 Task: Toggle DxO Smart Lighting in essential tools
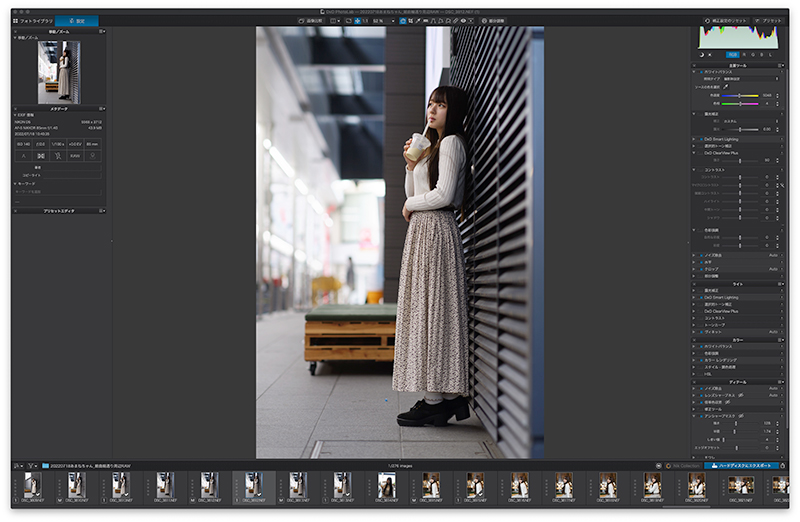(x=701, y=139)
